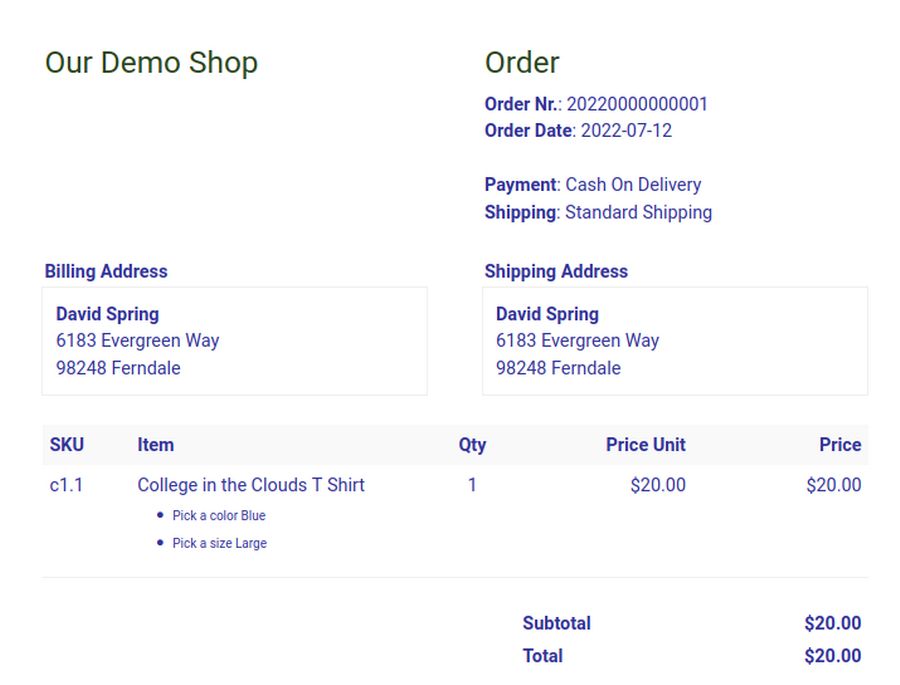900x685 pixels.
Task: Click the Standard Shipping method text
Action: [x=638, y=212]
